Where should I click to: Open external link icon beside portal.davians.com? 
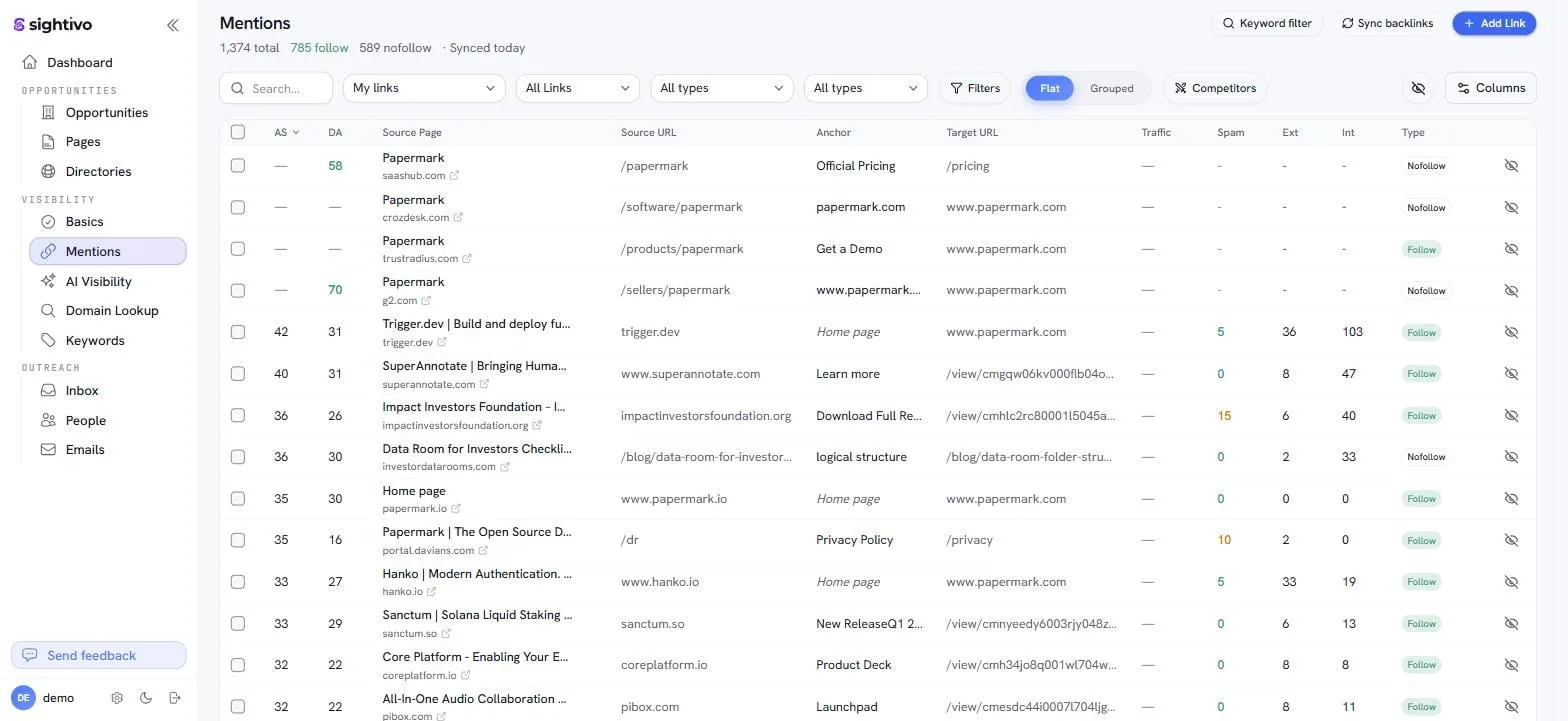[483, 550]
